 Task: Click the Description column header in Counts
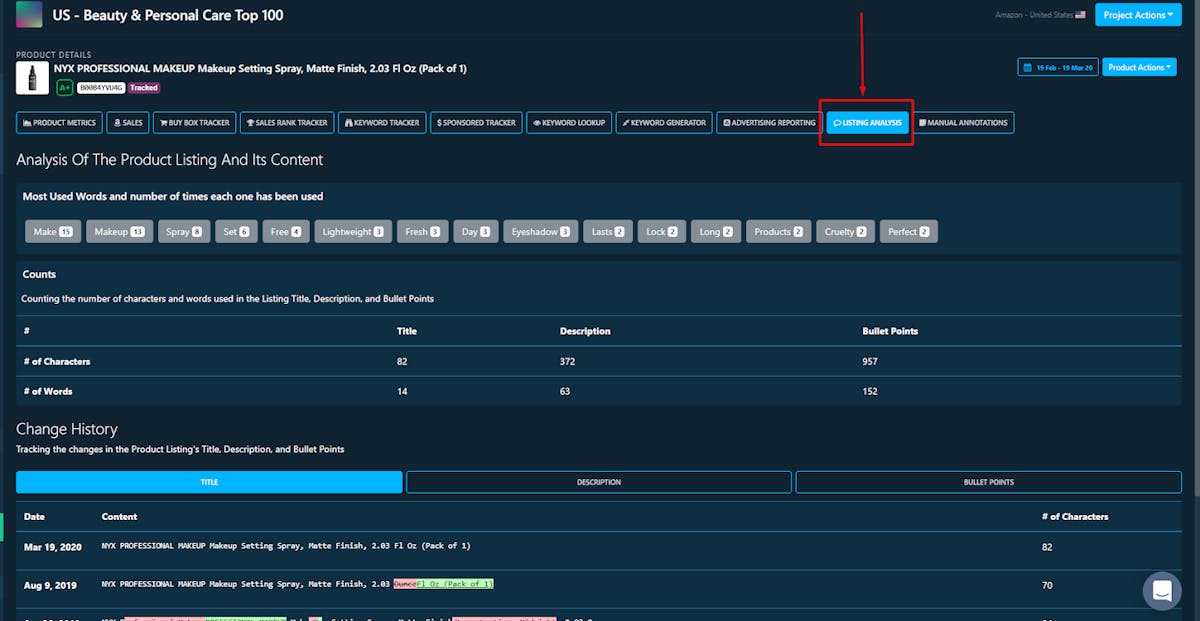click(x=585, y=331)
